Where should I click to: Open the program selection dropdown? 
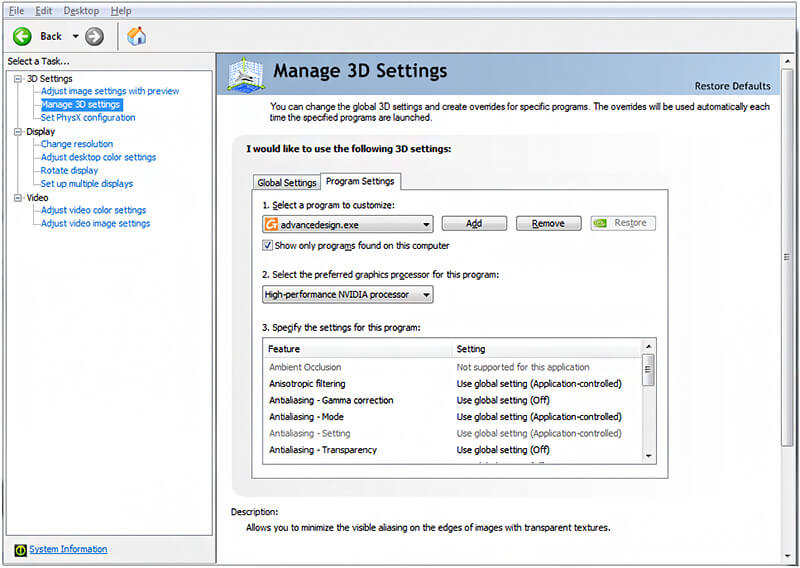(347, 224)
